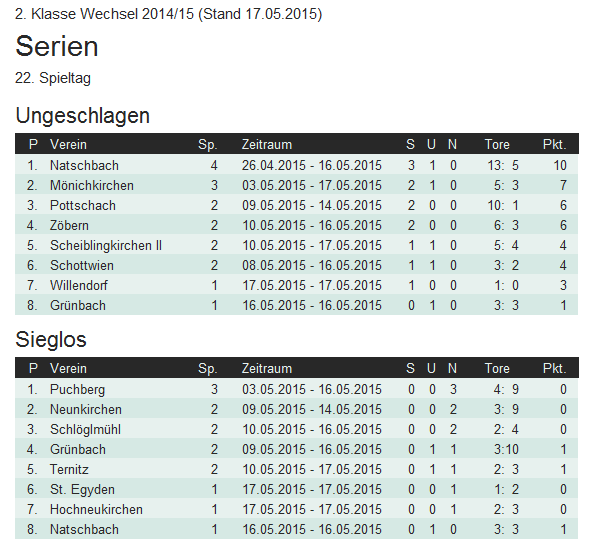Screen dimensions: 593x546
Task: Click the 22. Spieltag label
Action: (53, 78)
